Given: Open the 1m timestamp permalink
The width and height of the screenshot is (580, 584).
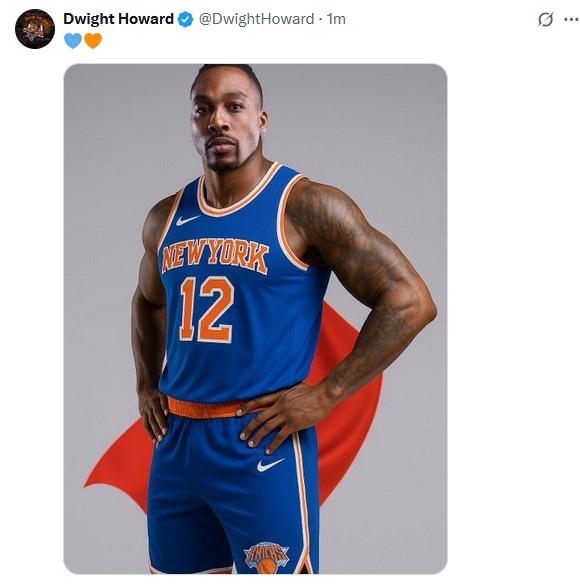Looking at the screenshot, I should 336,19.
